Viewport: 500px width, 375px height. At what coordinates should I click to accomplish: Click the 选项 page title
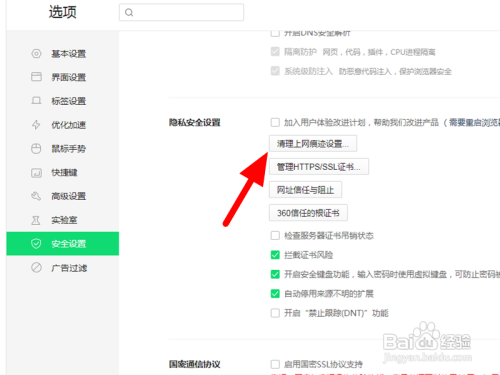click(x=63, y=12)
